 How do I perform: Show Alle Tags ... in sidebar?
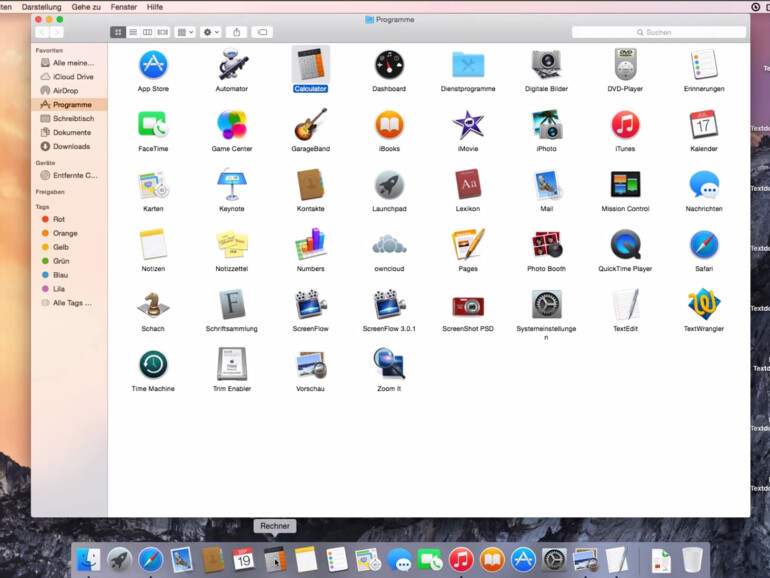69,303
